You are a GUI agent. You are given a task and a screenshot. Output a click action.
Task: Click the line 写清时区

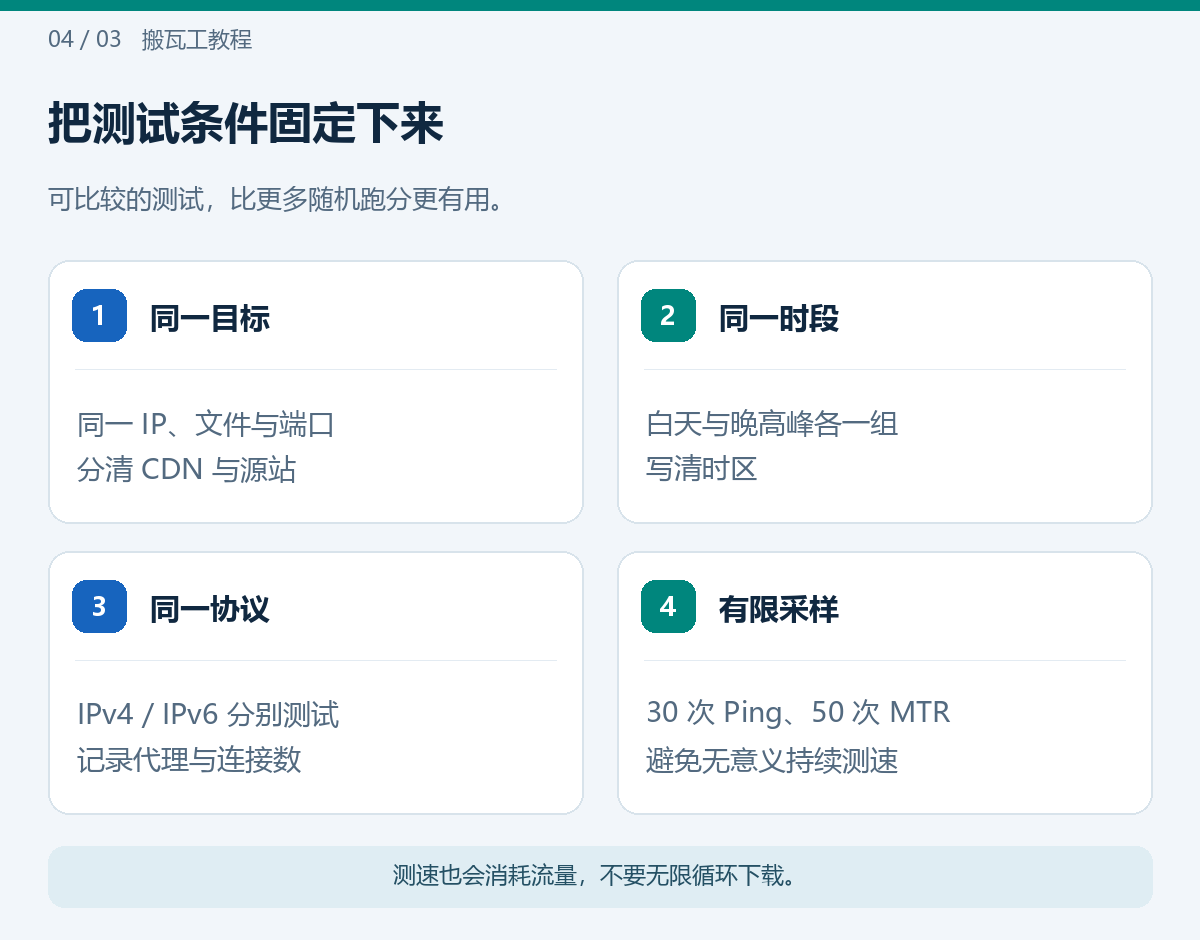[702, 469]
